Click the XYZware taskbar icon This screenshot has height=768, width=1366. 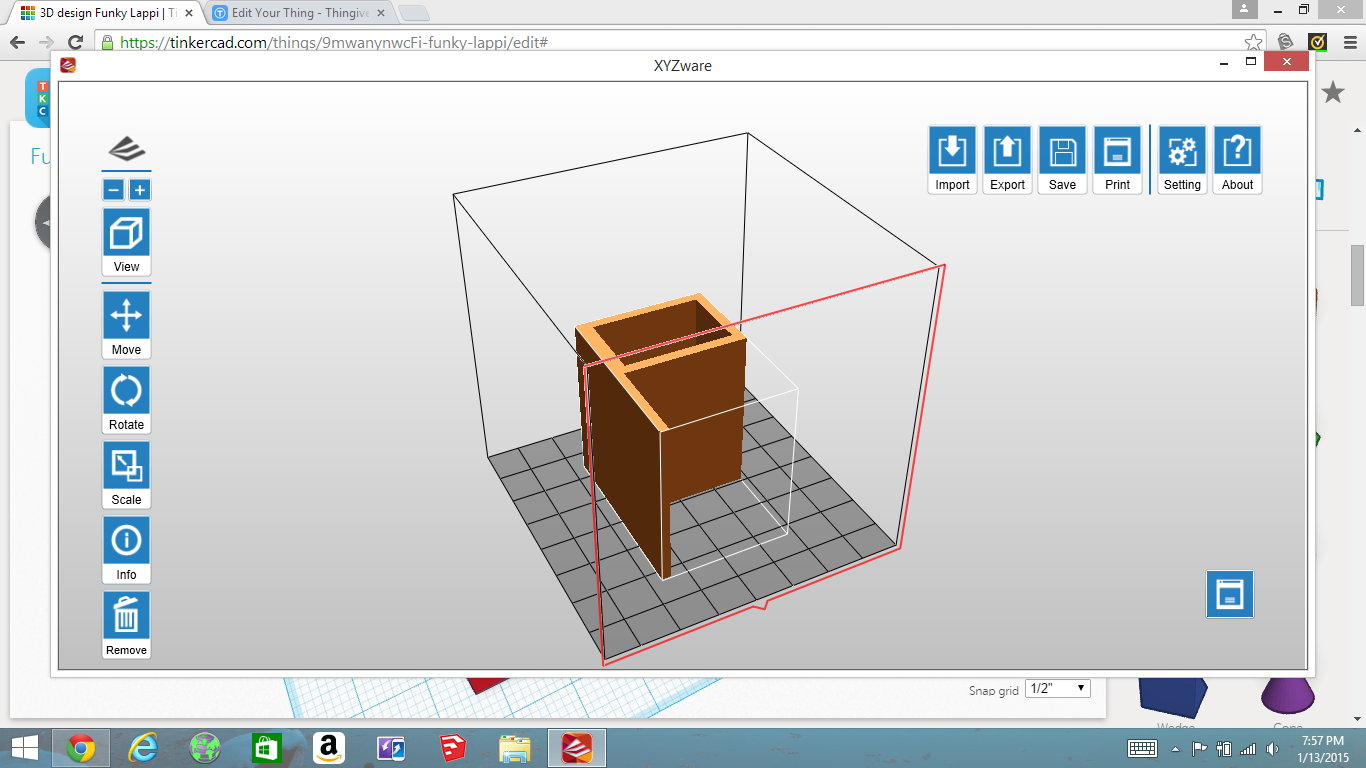(x=577, y=748)
